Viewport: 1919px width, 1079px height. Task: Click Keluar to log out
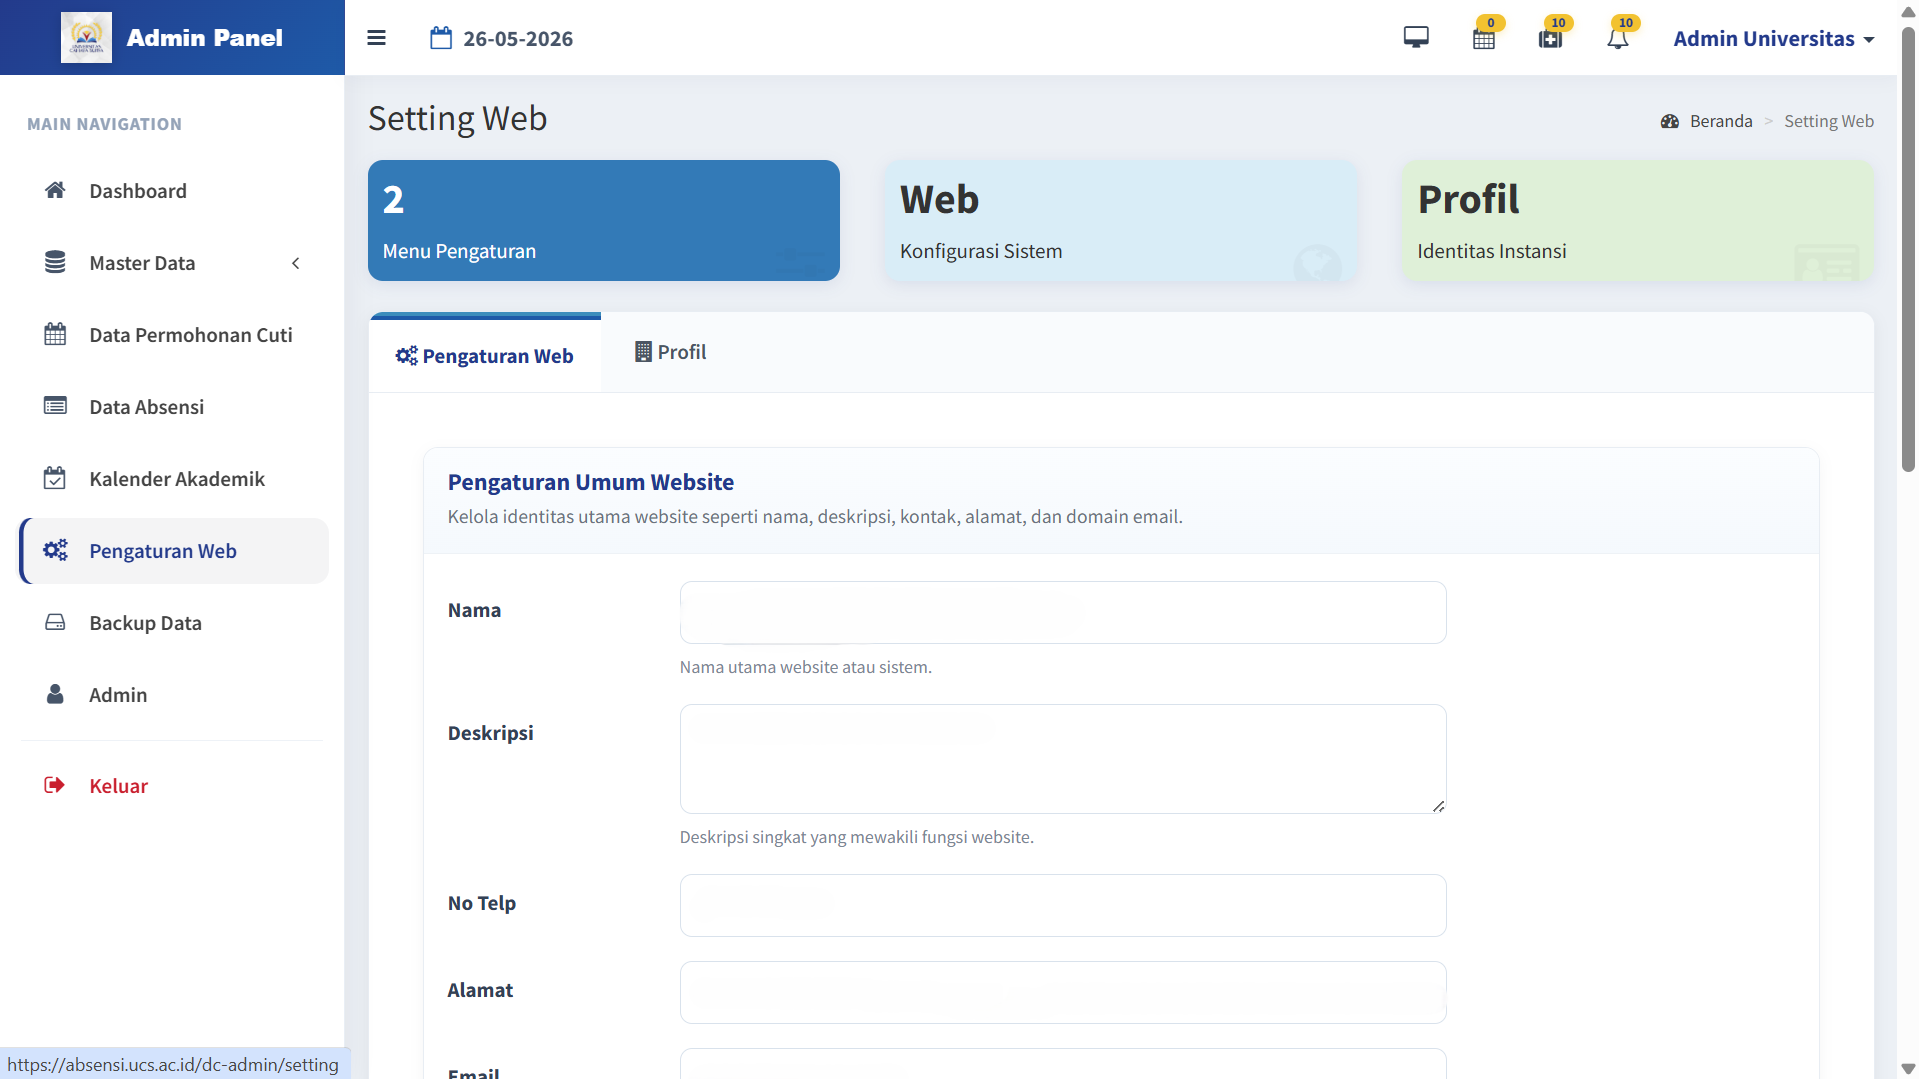(x=174, y=785)
